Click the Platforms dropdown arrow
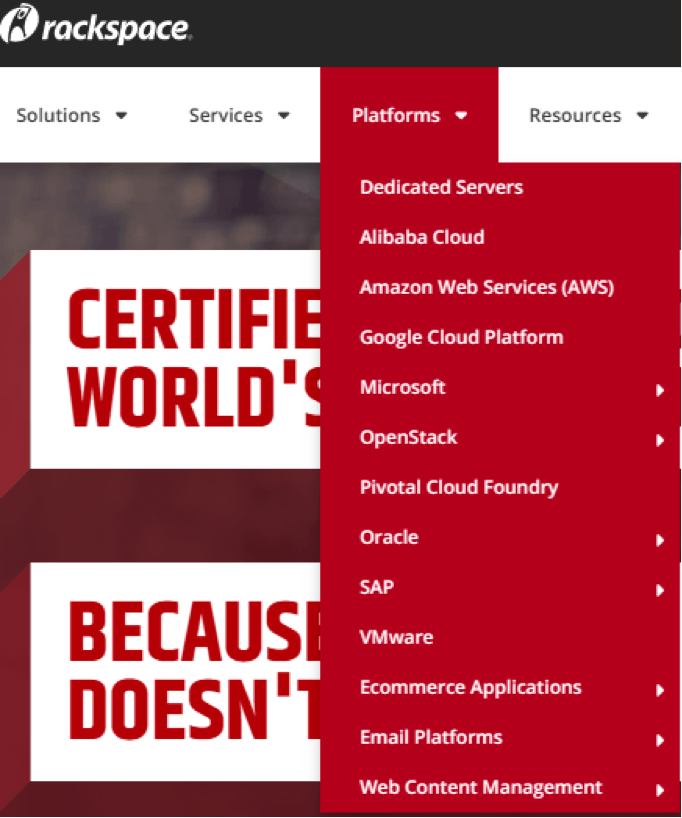Image resolution: width=682 pixels, height=818 pixels. point(461,116)
